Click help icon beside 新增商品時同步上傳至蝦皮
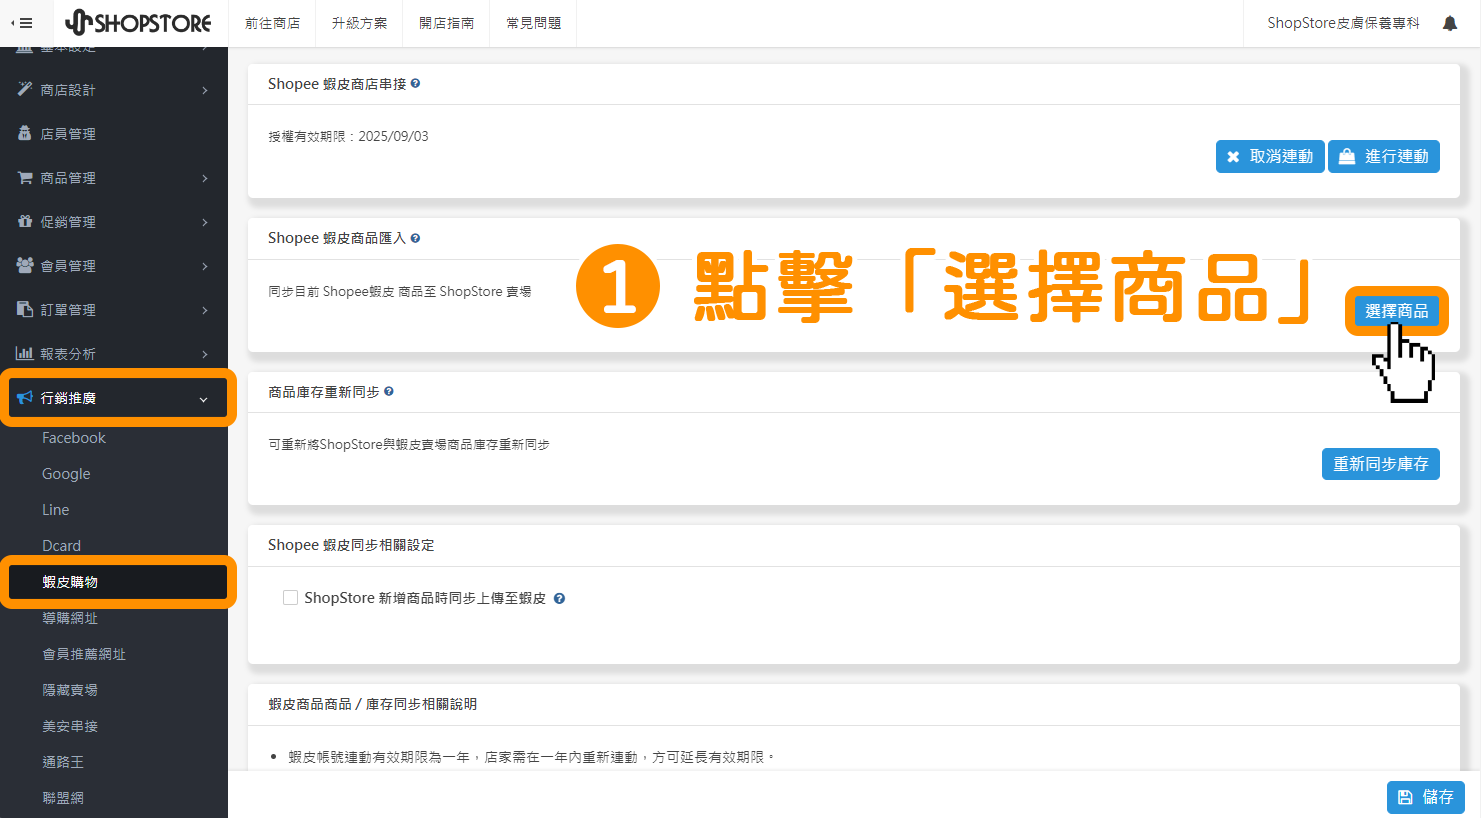Screen dimensions: 1481x818 pyautogui.click(x=559, y=599)
